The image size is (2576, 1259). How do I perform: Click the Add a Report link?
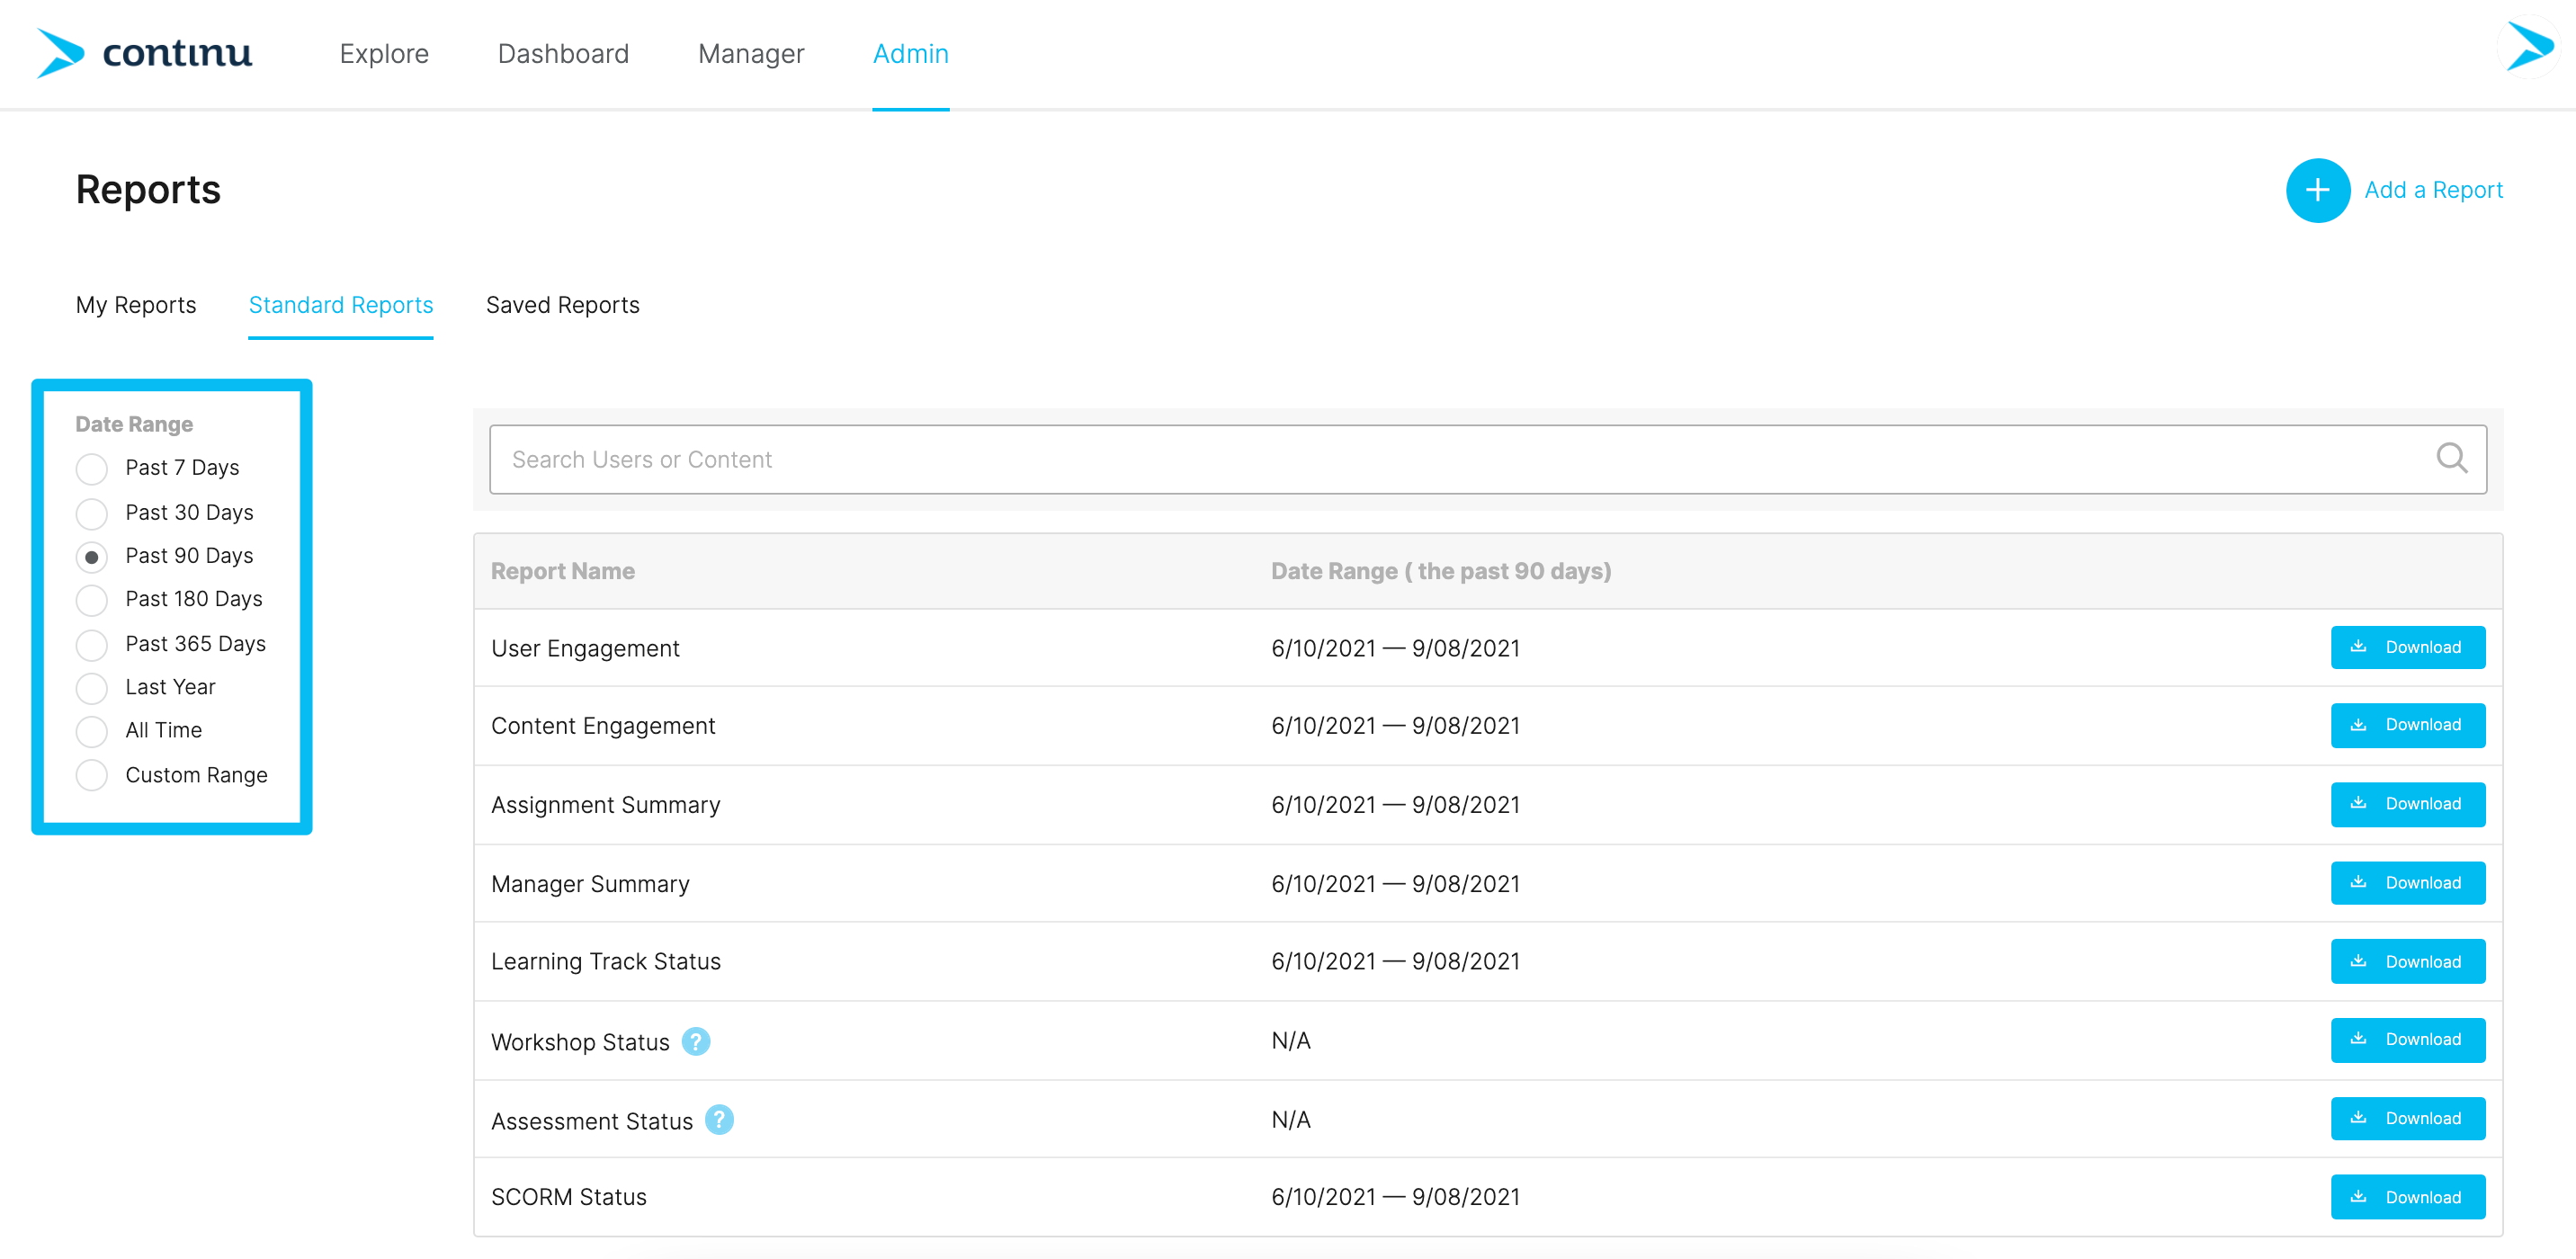tap(2433, 190)
